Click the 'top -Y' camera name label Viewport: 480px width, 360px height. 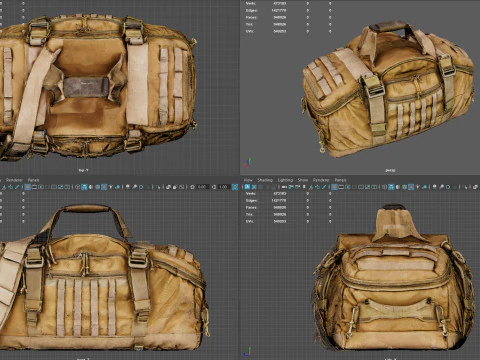[x=83, y=170]
